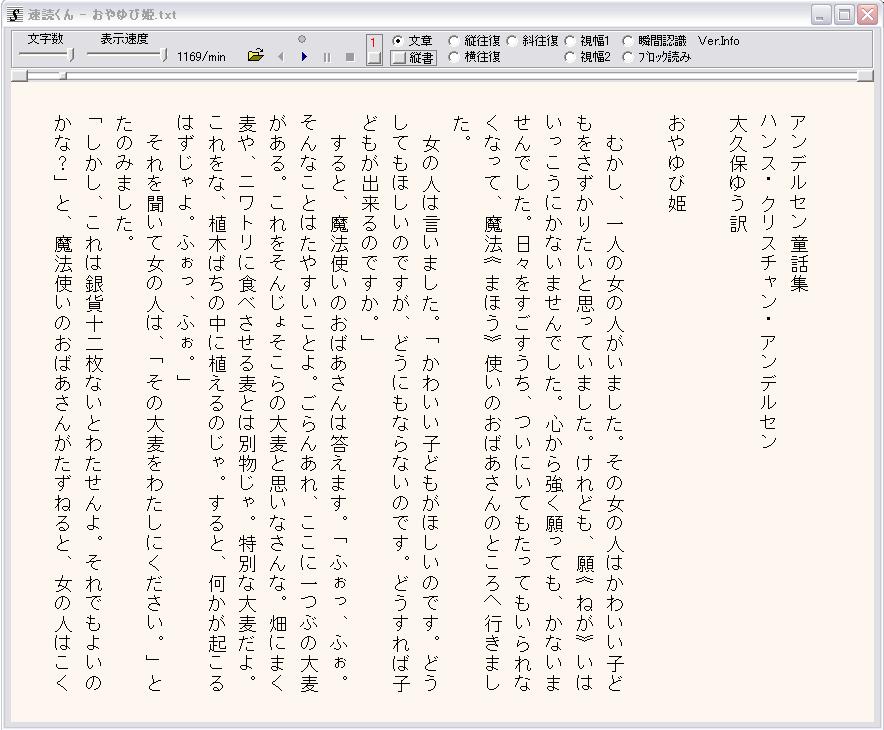
Task: Click the 文字数 slider thumb
Action: [72, 55]
